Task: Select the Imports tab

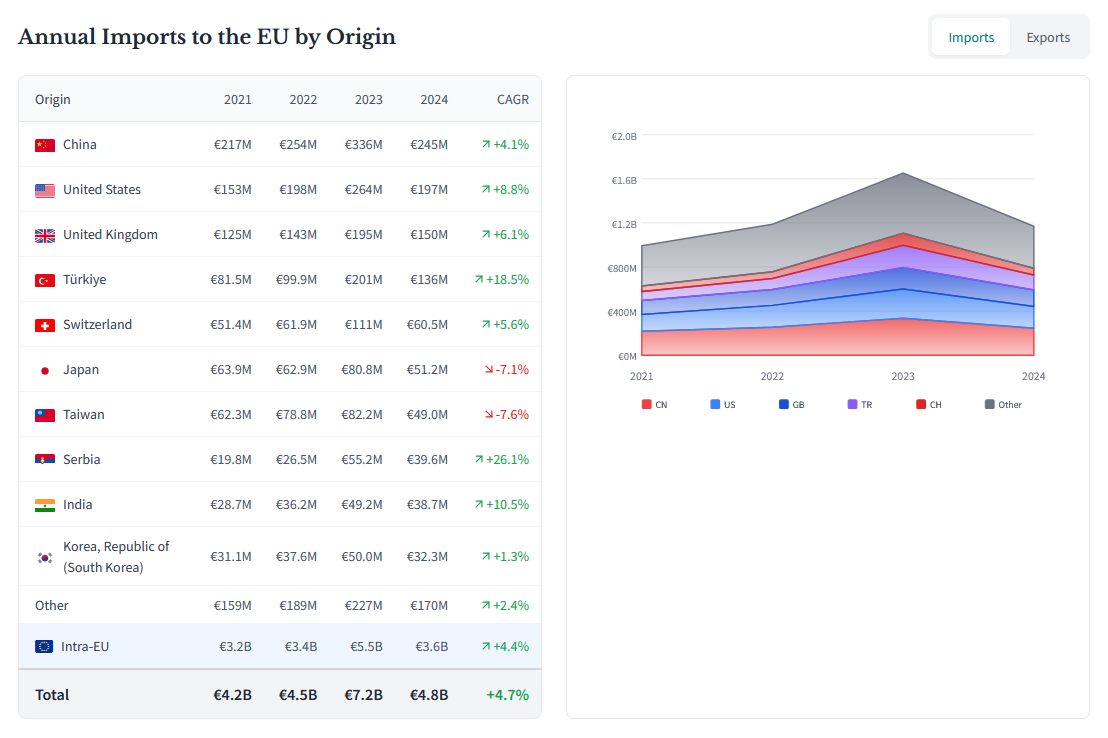Action: 970,36
